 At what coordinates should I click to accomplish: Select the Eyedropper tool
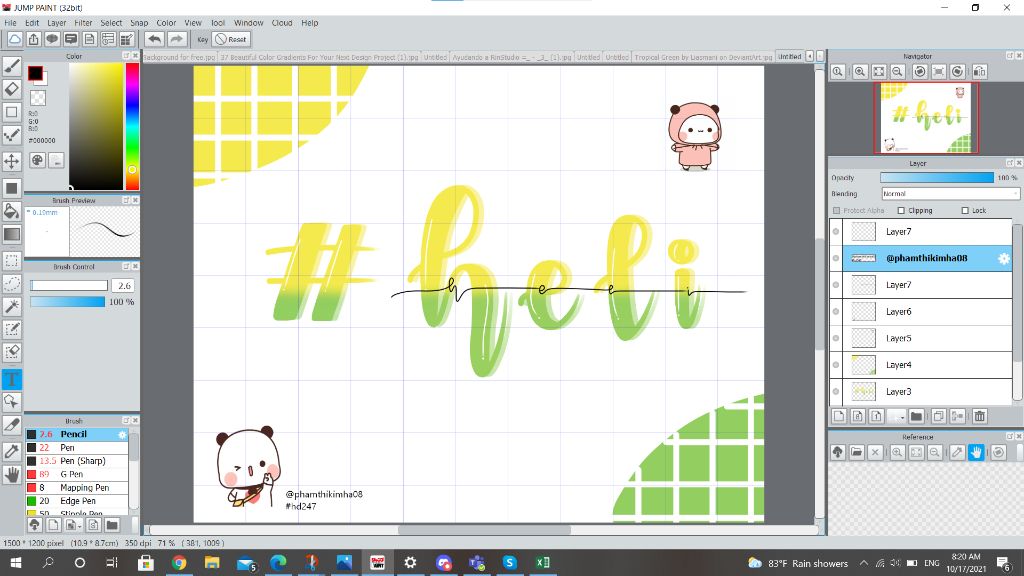coord(12,451)
